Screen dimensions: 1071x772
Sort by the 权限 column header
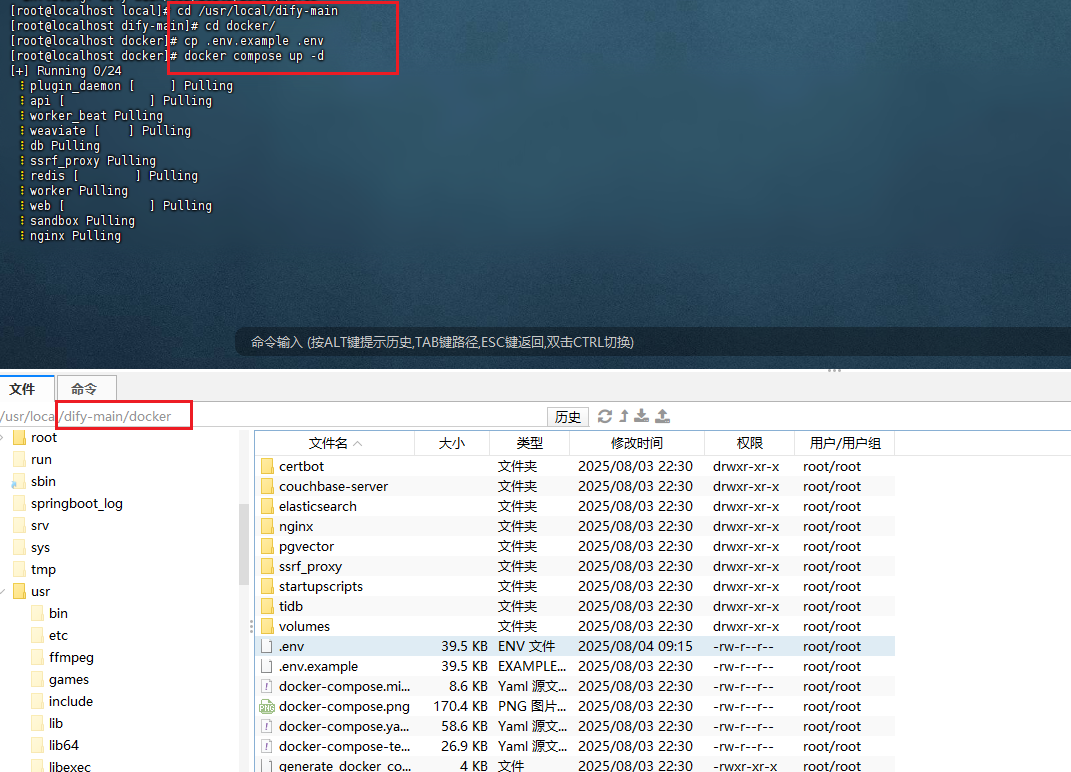click(x=749, y=443)
